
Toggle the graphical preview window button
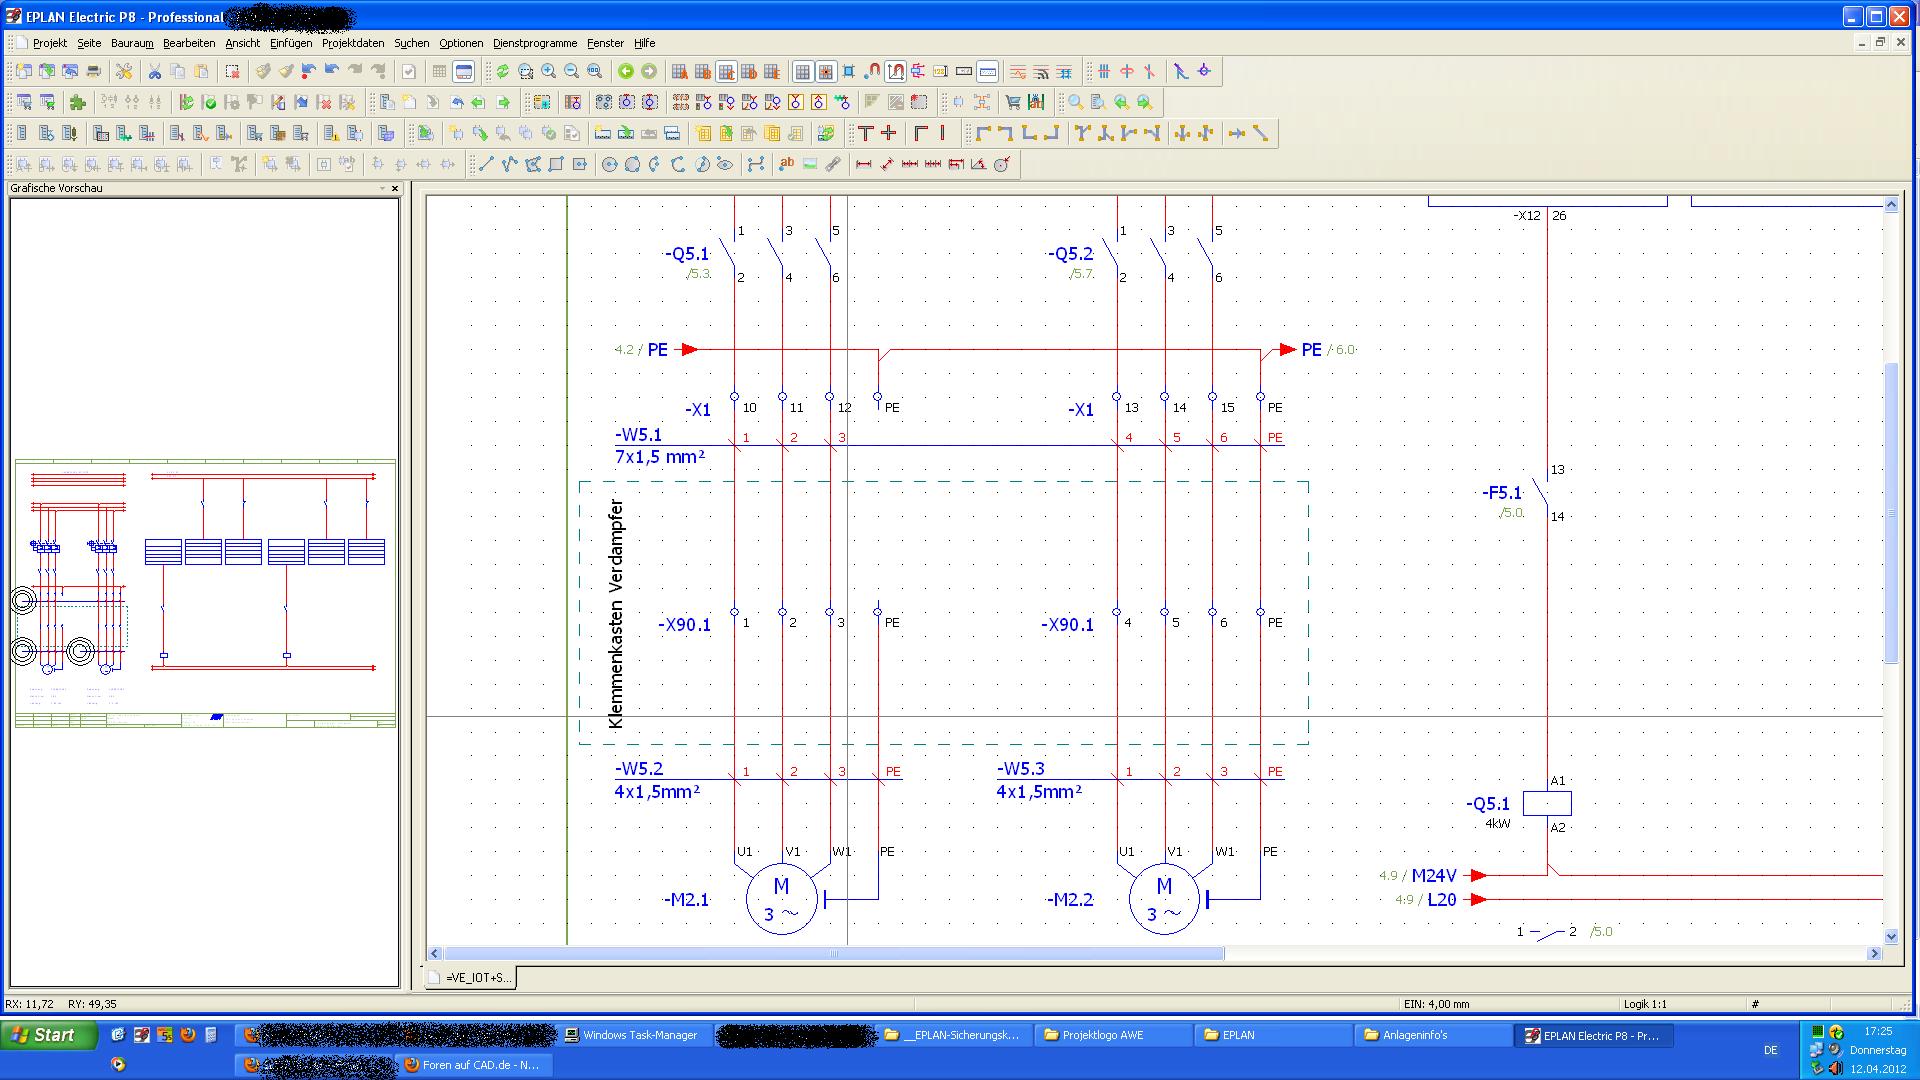click(x=464, y=71)
